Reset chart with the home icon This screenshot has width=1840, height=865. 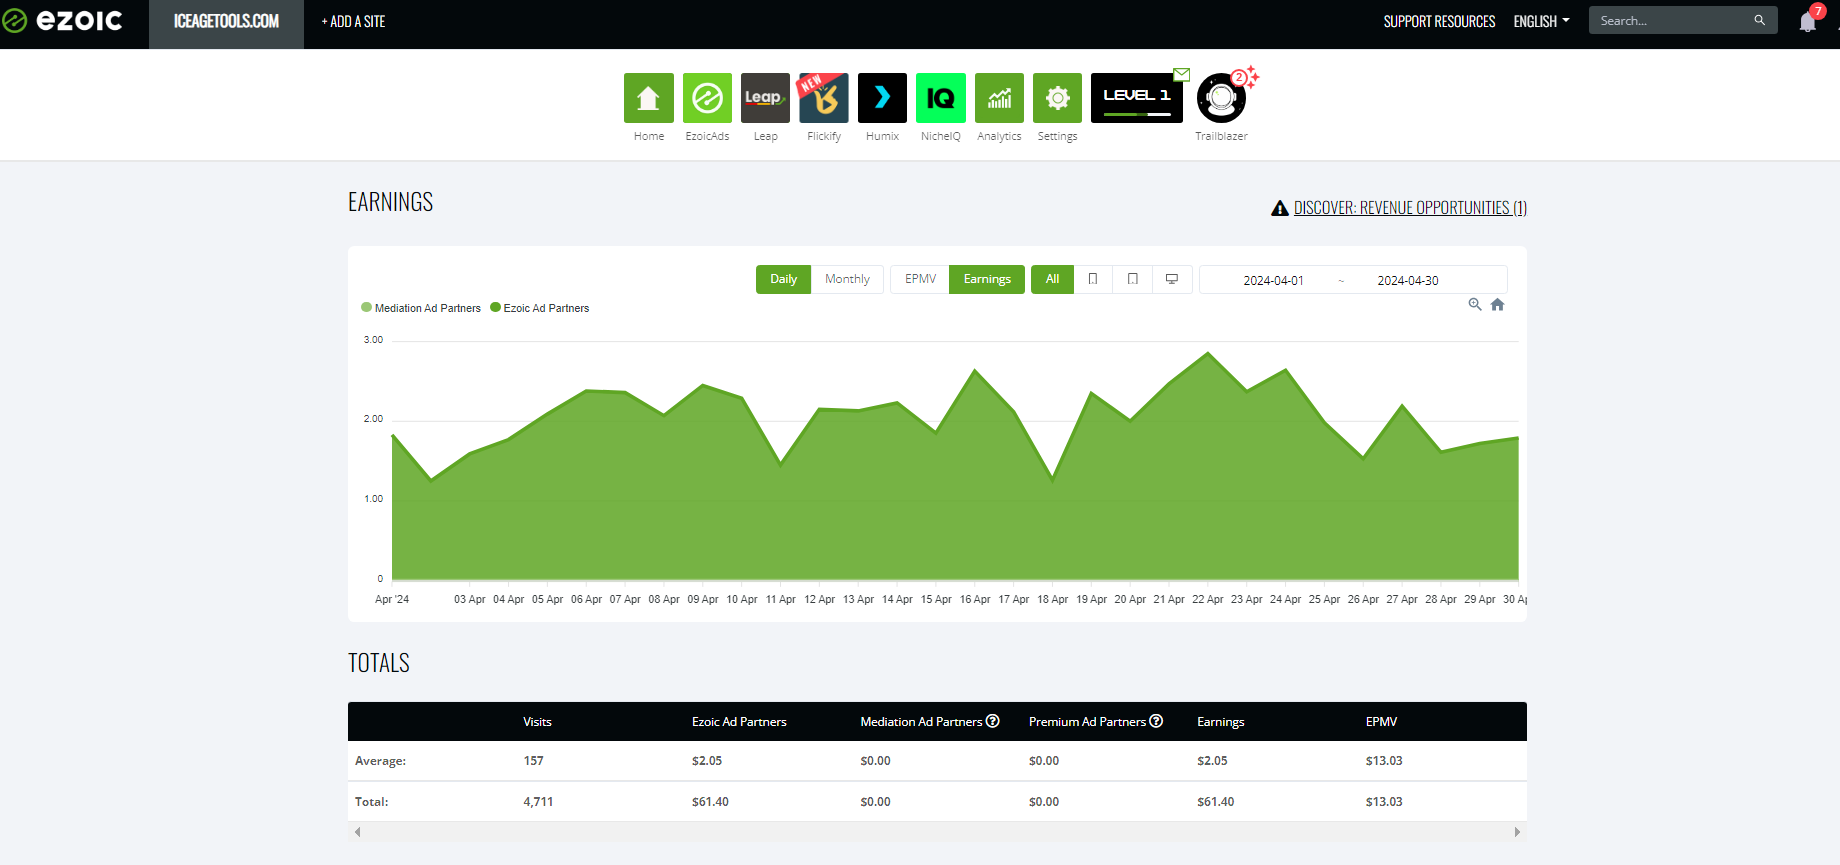pyautogui.click(x=1497, y=305)
